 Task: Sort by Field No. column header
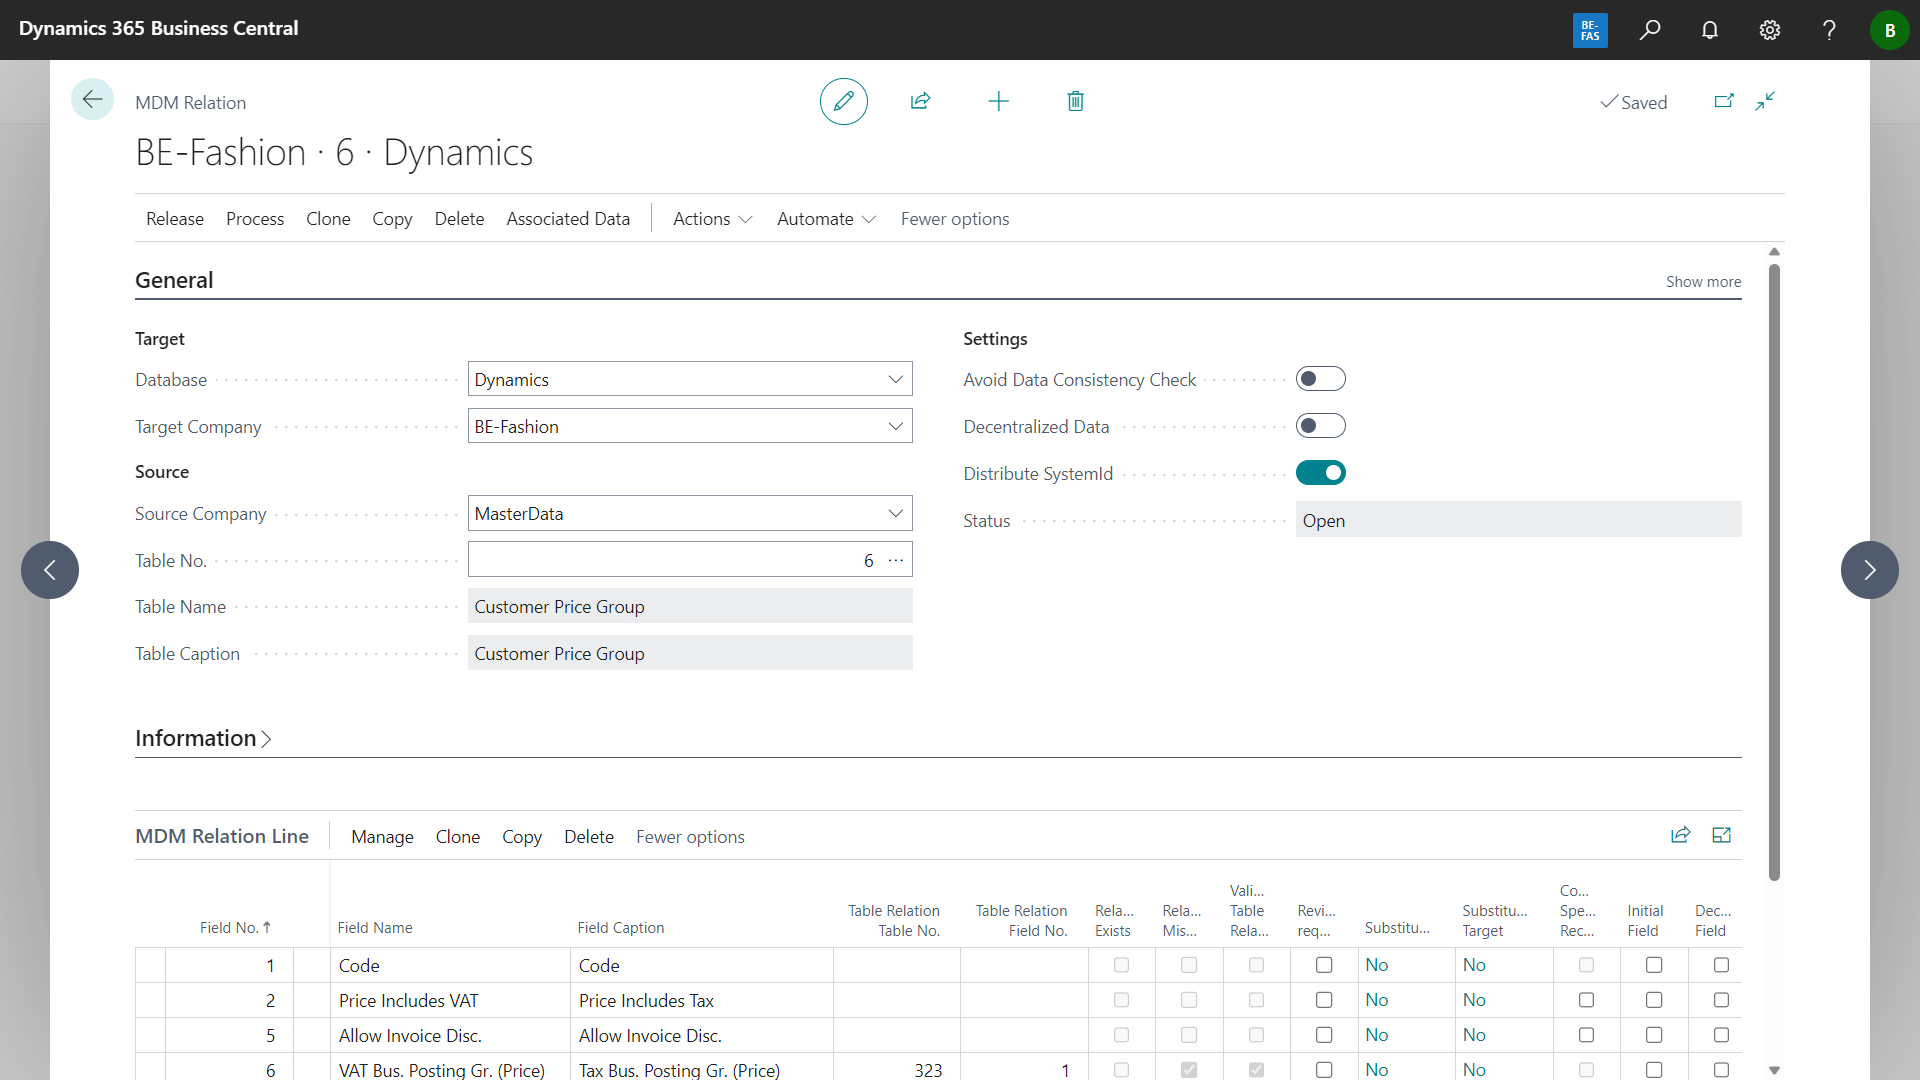click(x=235, y=928)
